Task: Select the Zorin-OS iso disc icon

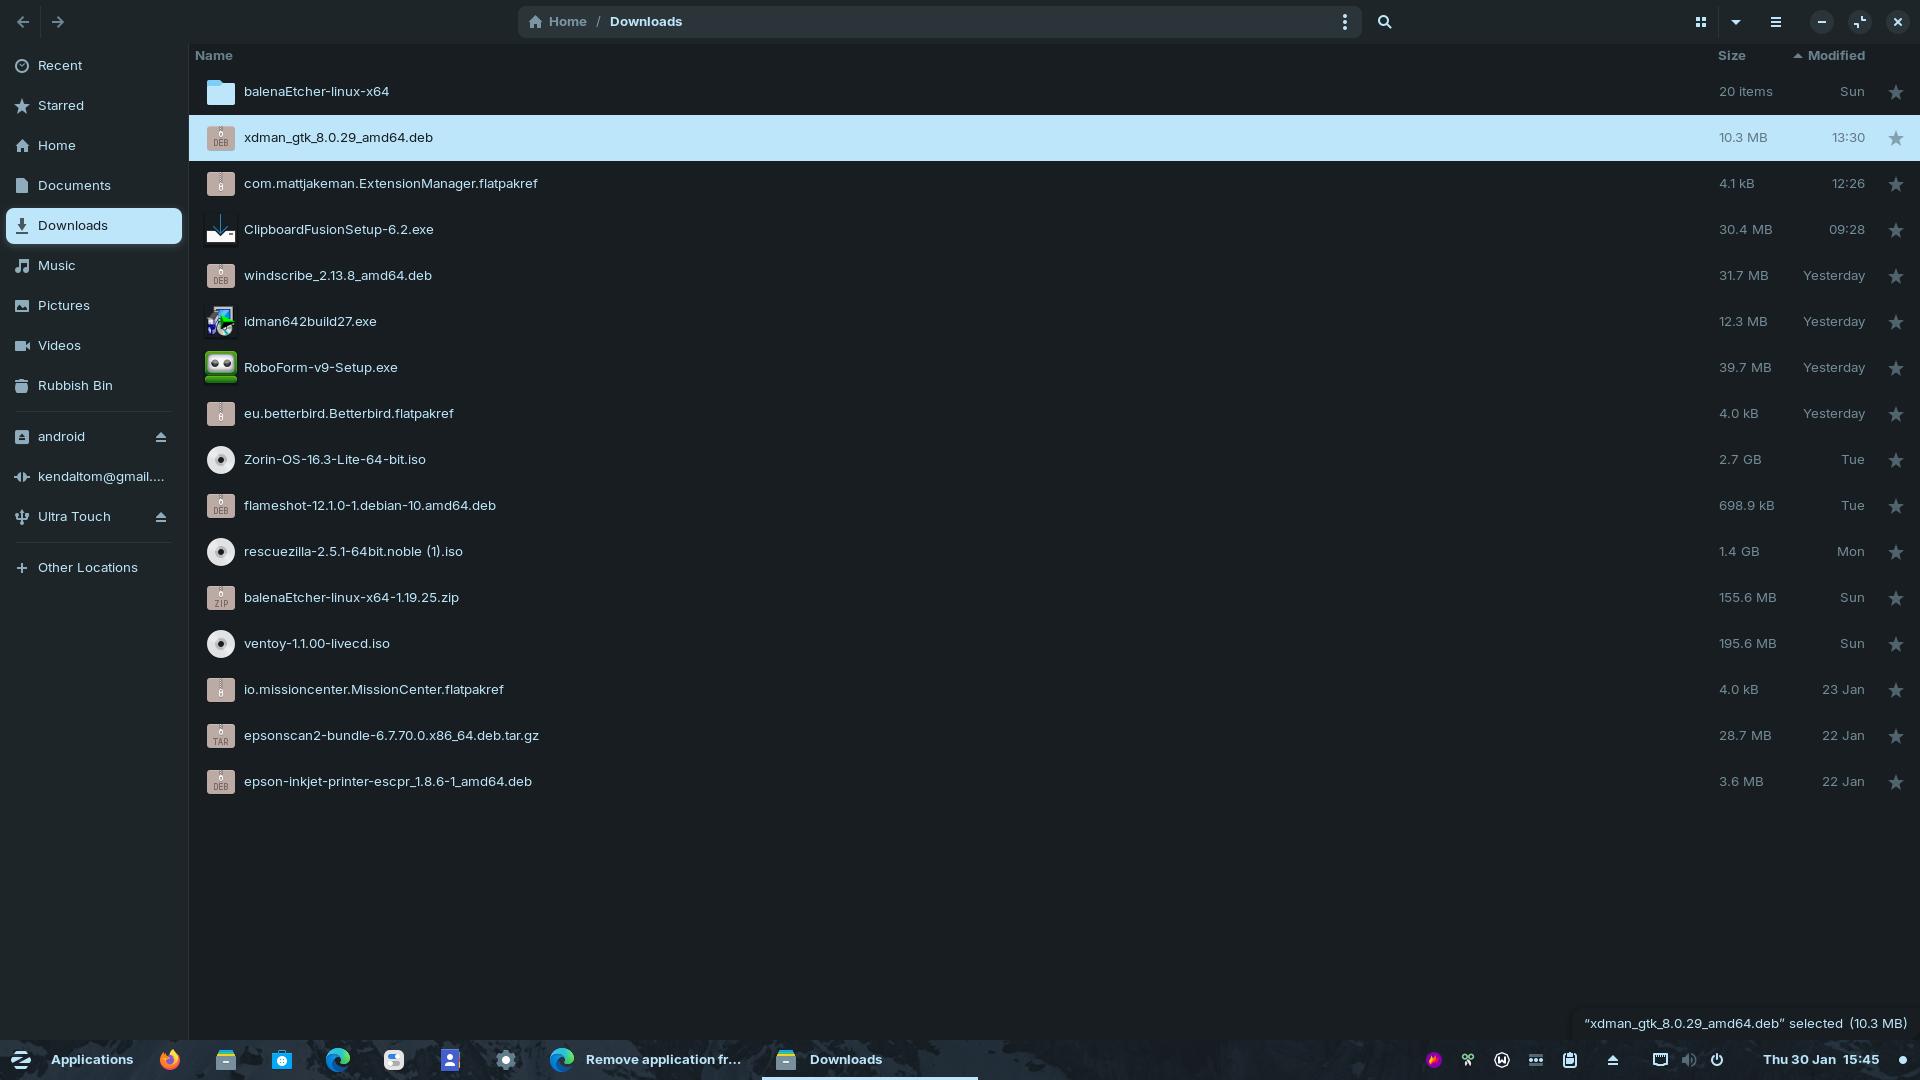Action: tap(220, 460)
